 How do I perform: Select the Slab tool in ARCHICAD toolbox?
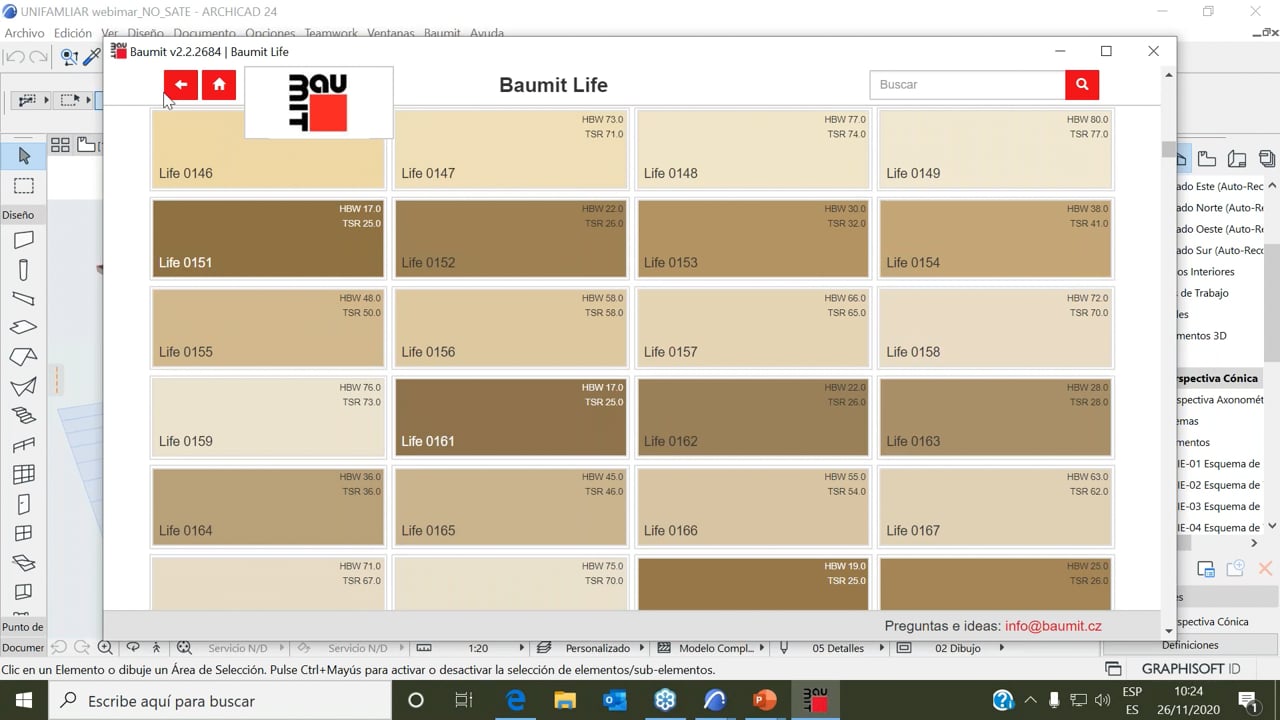24,327
